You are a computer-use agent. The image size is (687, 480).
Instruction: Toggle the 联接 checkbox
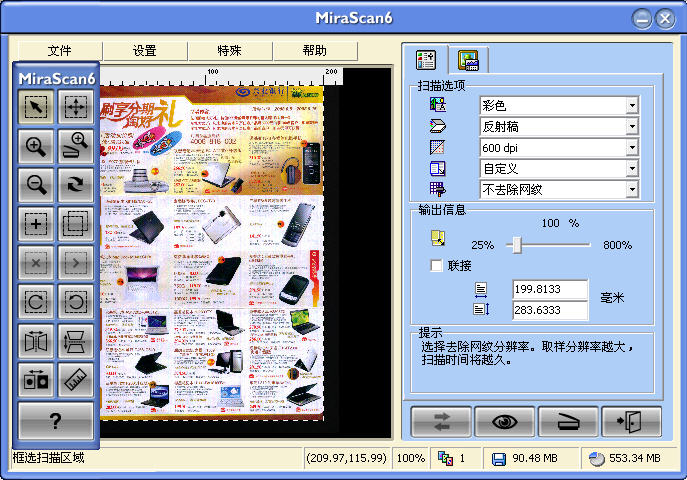(436, 266)
